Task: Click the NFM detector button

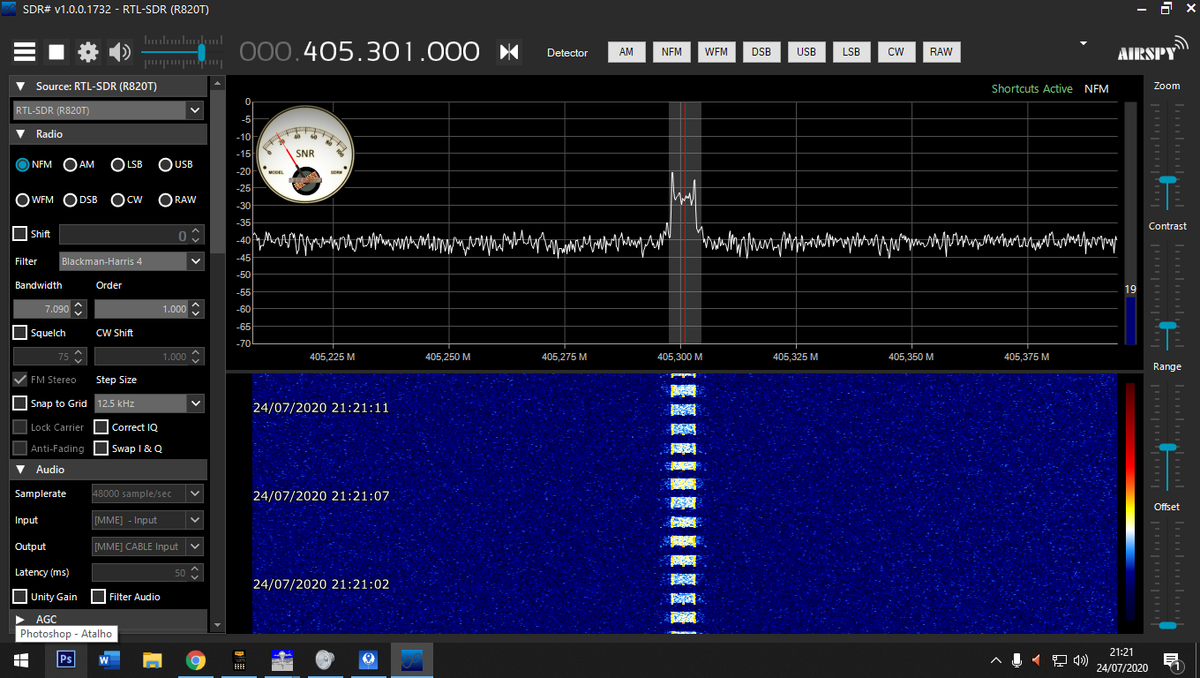Action: (671, 52)
